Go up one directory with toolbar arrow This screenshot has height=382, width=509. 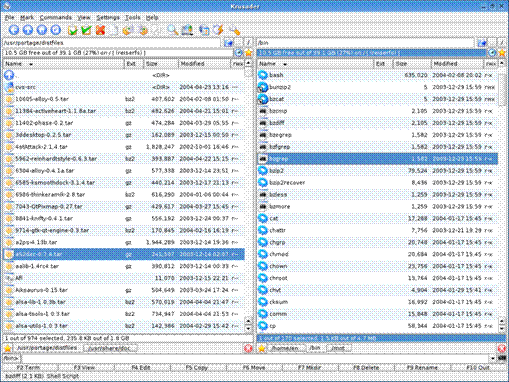[28, 30]
